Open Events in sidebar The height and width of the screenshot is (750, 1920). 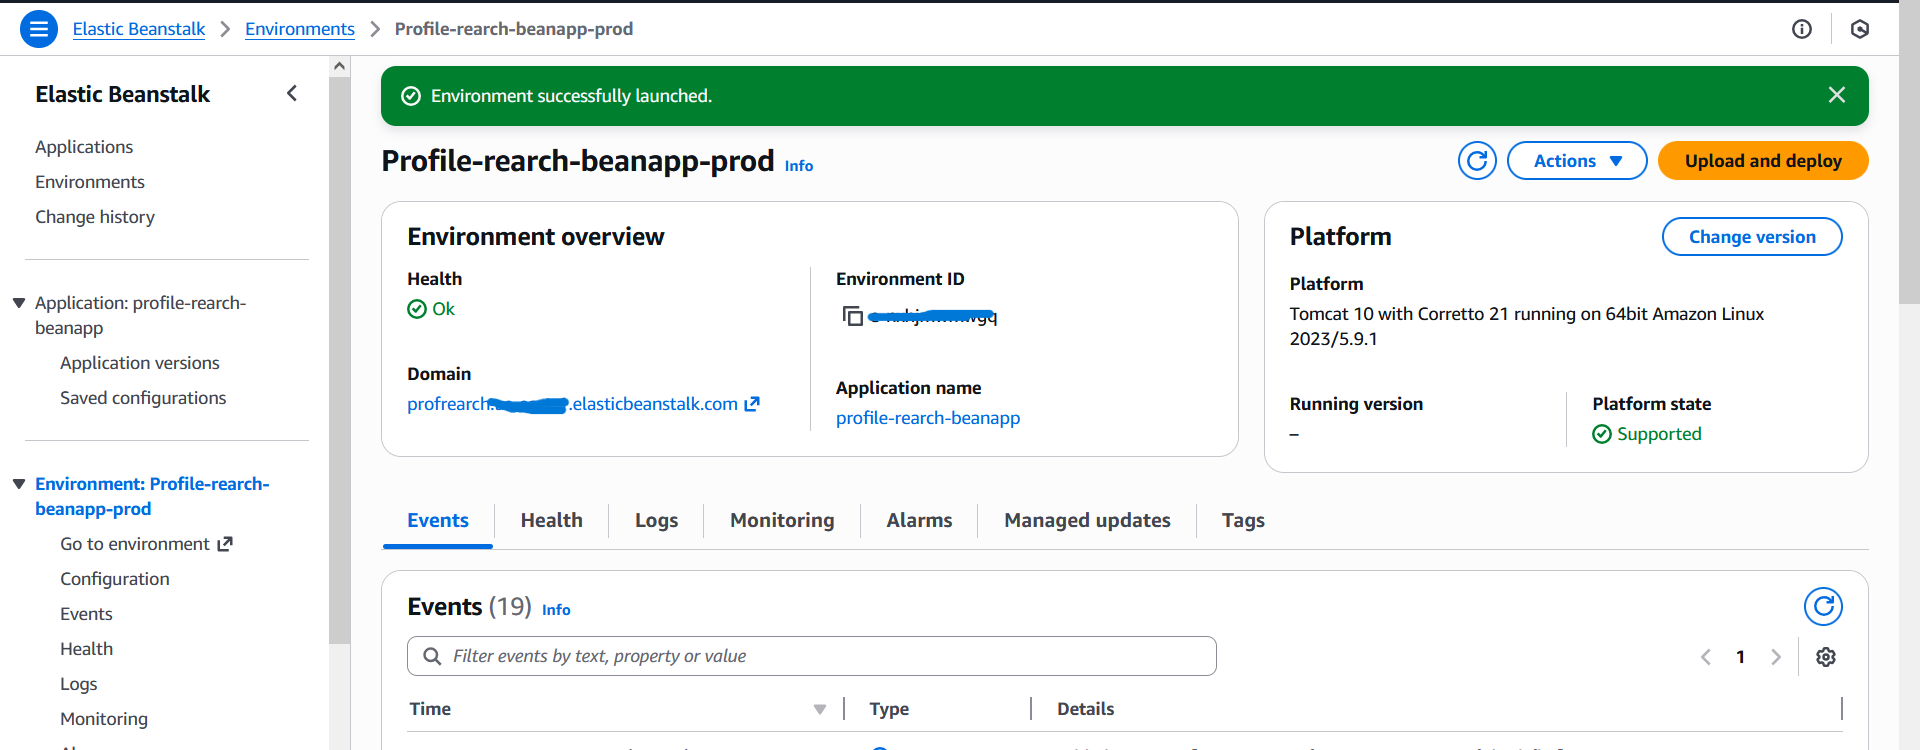tap(86, 614)
